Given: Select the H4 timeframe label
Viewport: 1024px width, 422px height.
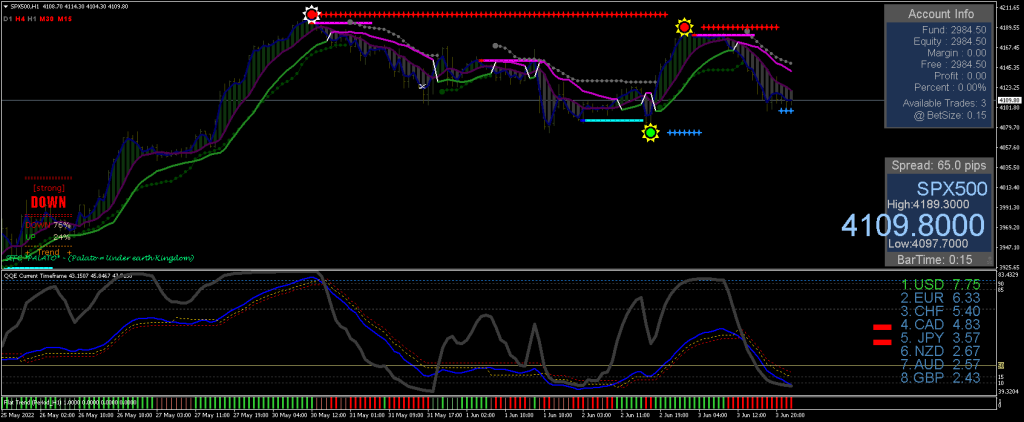Looking at the screenshot, I should [x=20, y=19].
